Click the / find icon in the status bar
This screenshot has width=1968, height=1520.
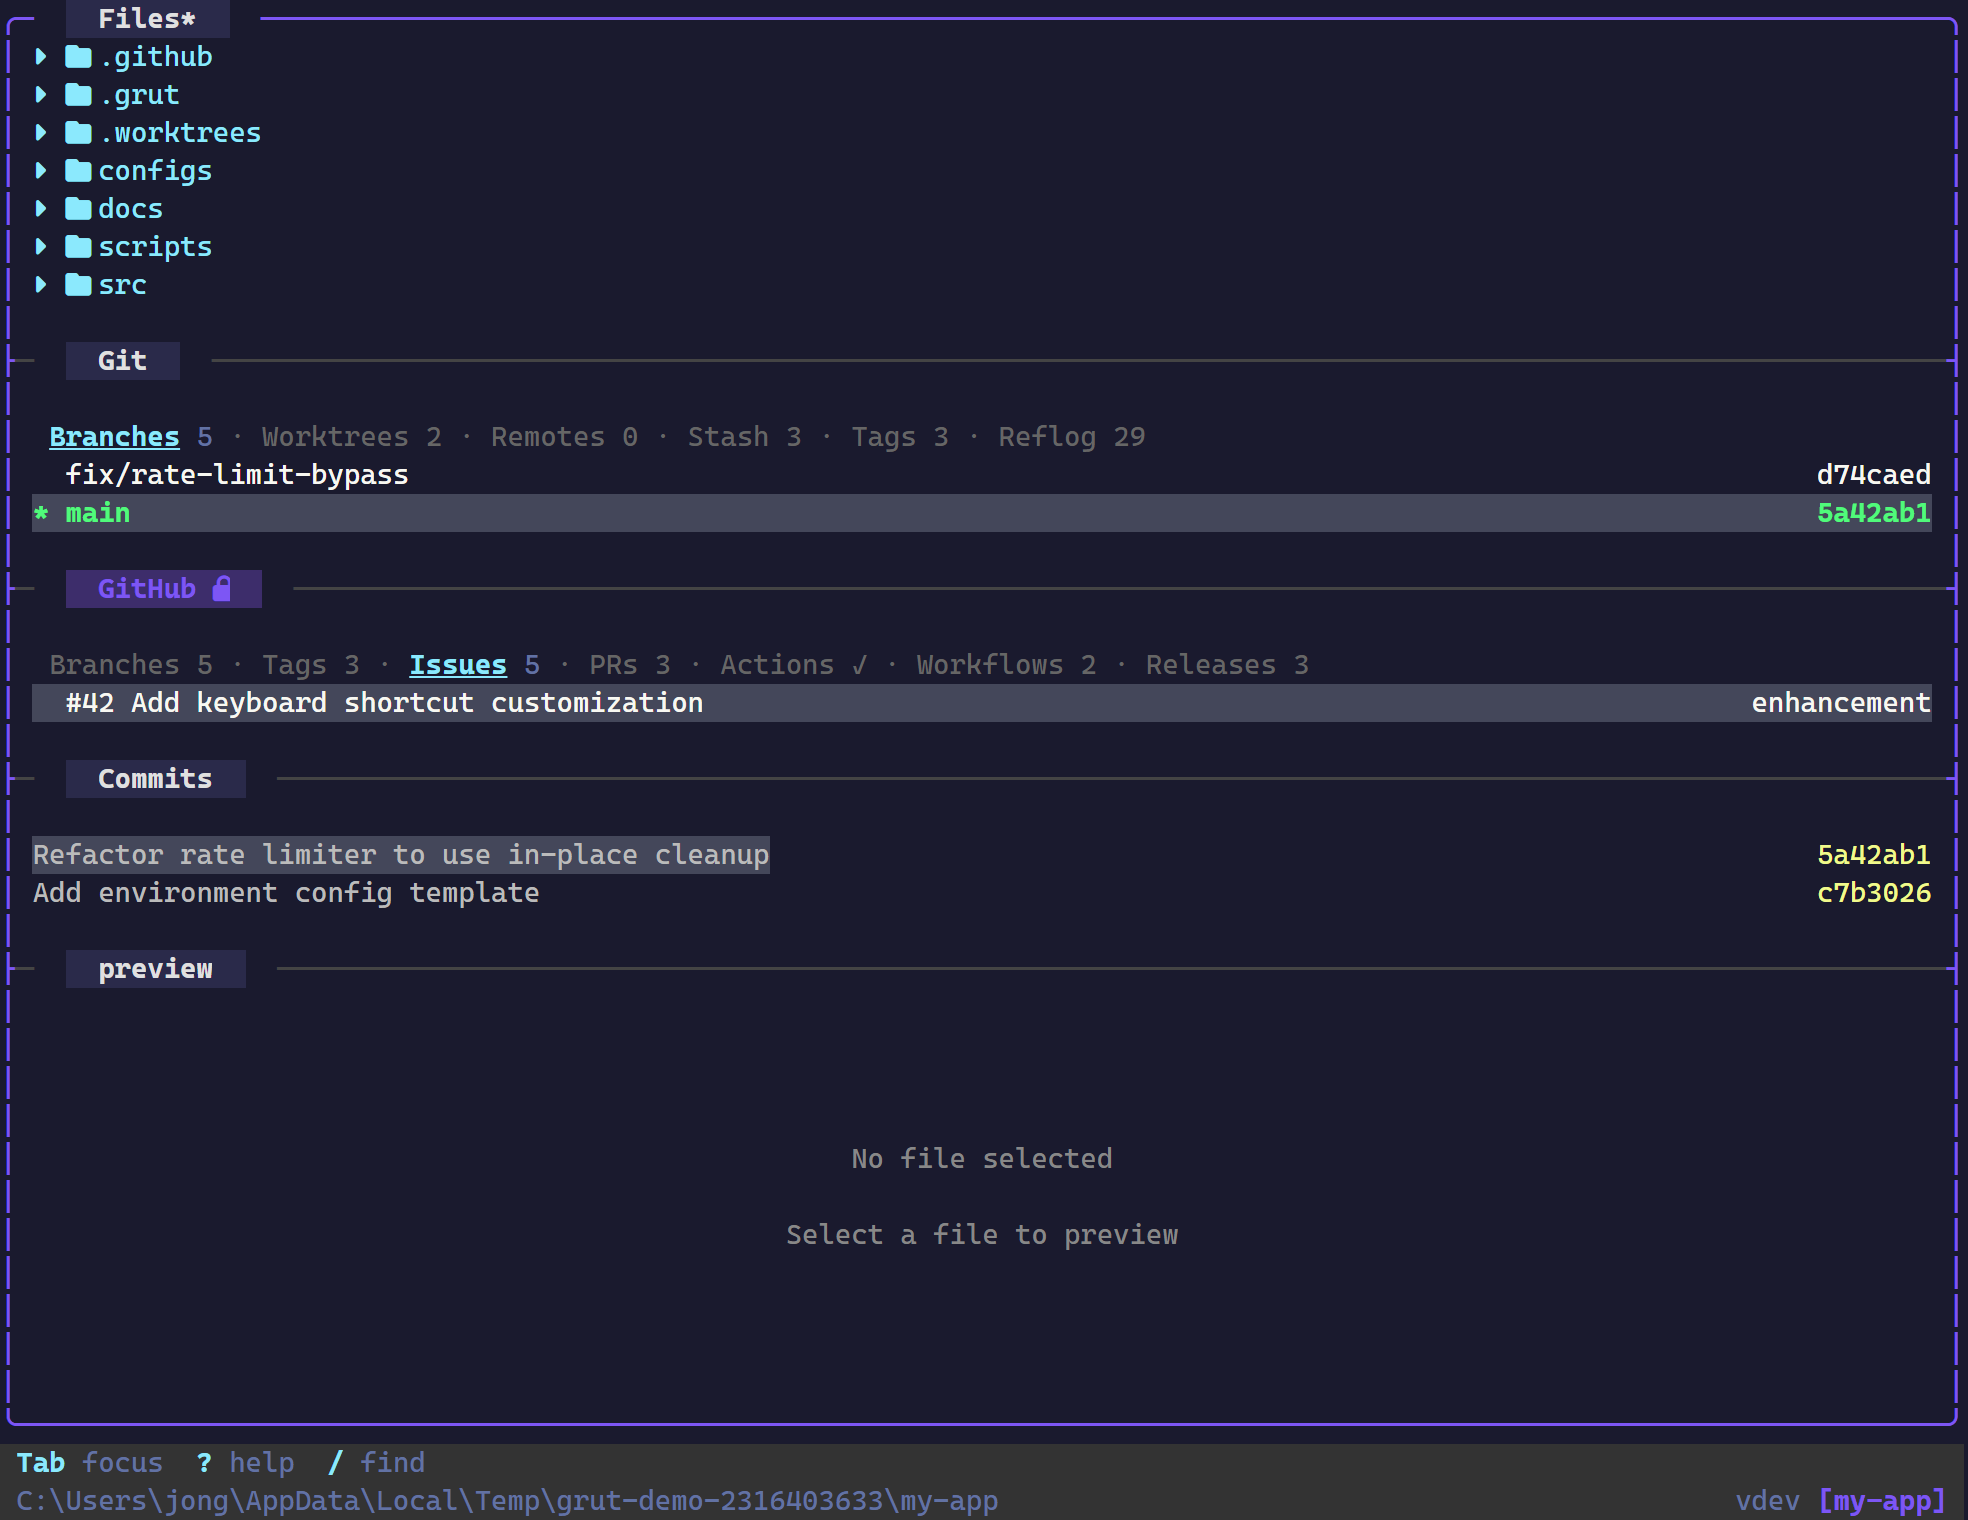(x=336, y=1462)
